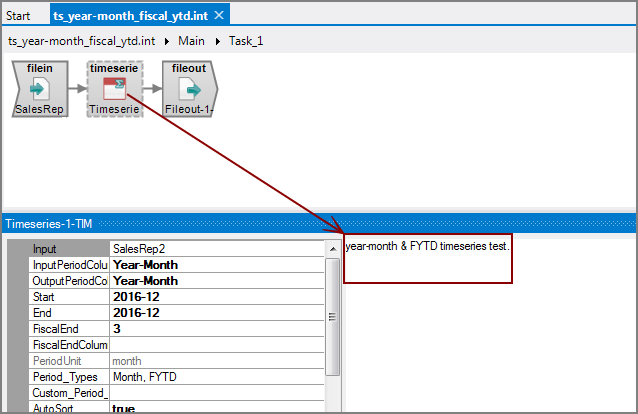This screenshot has height=414, width=638.
Task: Click the empty FiscalEndColumn value field
Action: (x=217, y=345)
